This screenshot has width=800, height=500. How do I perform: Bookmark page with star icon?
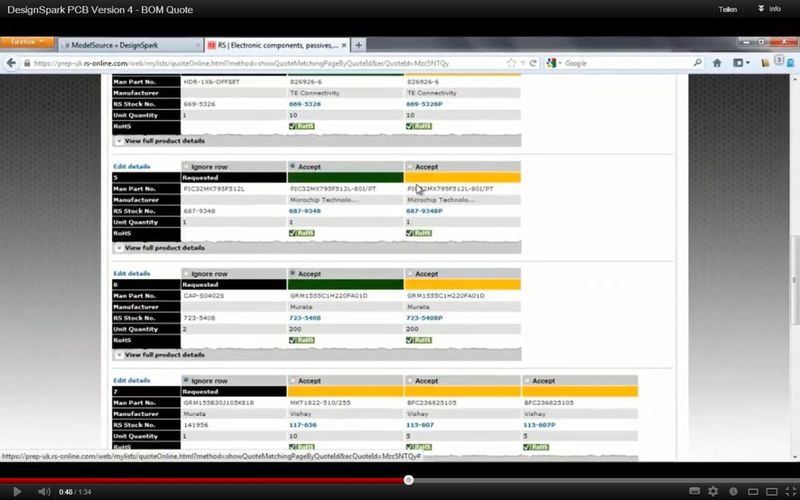pos(511,63)
